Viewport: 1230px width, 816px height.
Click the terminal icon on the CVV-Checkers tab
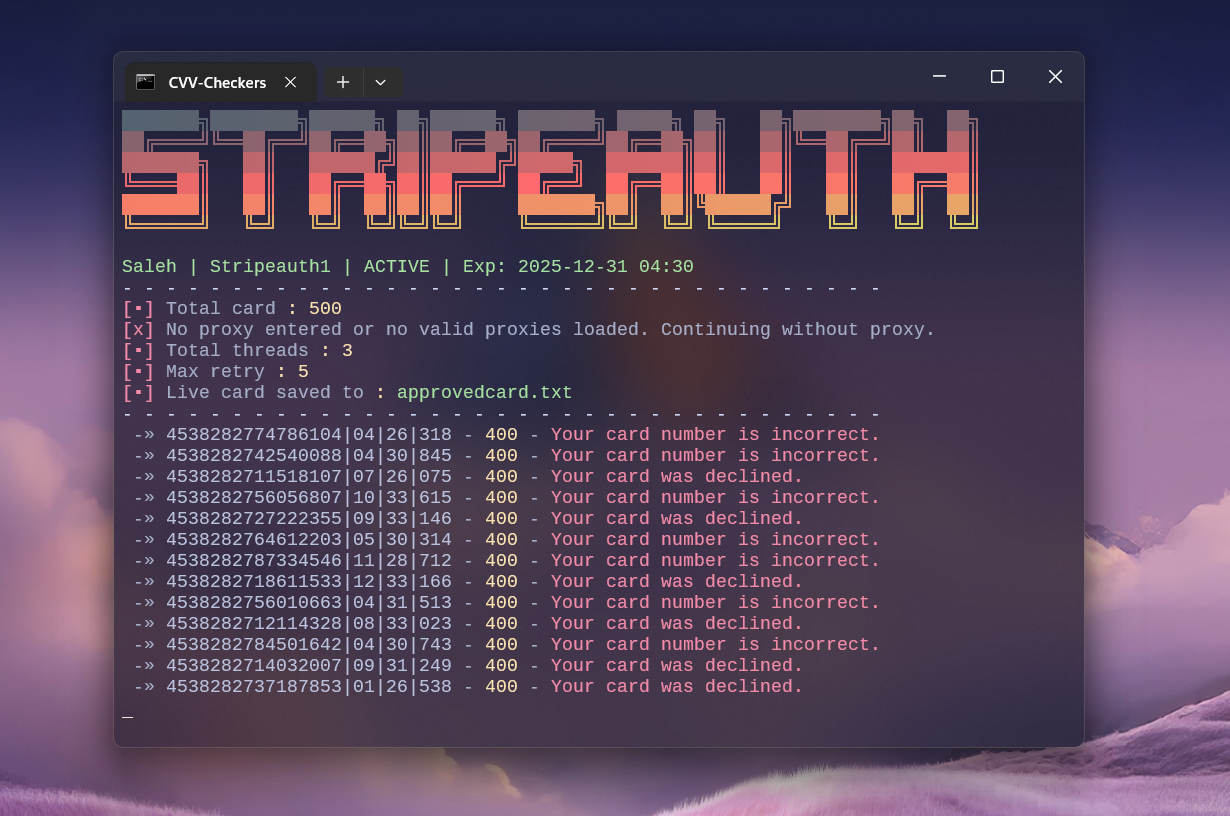coord(146,82)
